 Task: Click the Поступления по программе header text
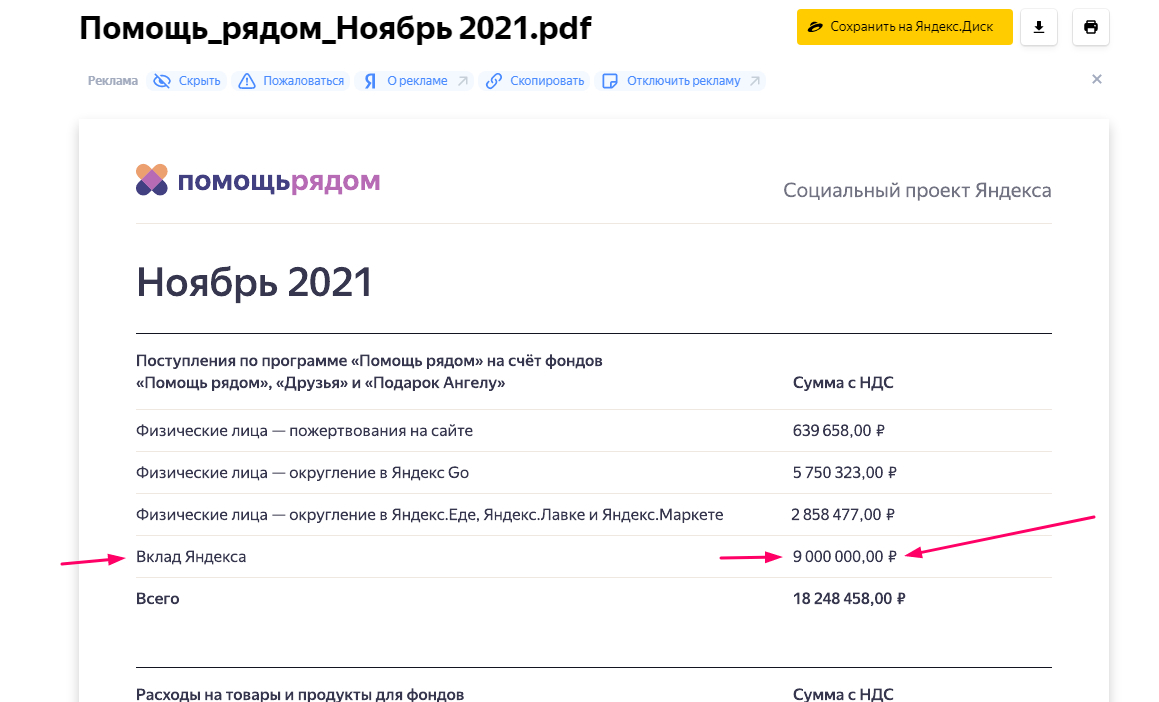tap(369, 372)
